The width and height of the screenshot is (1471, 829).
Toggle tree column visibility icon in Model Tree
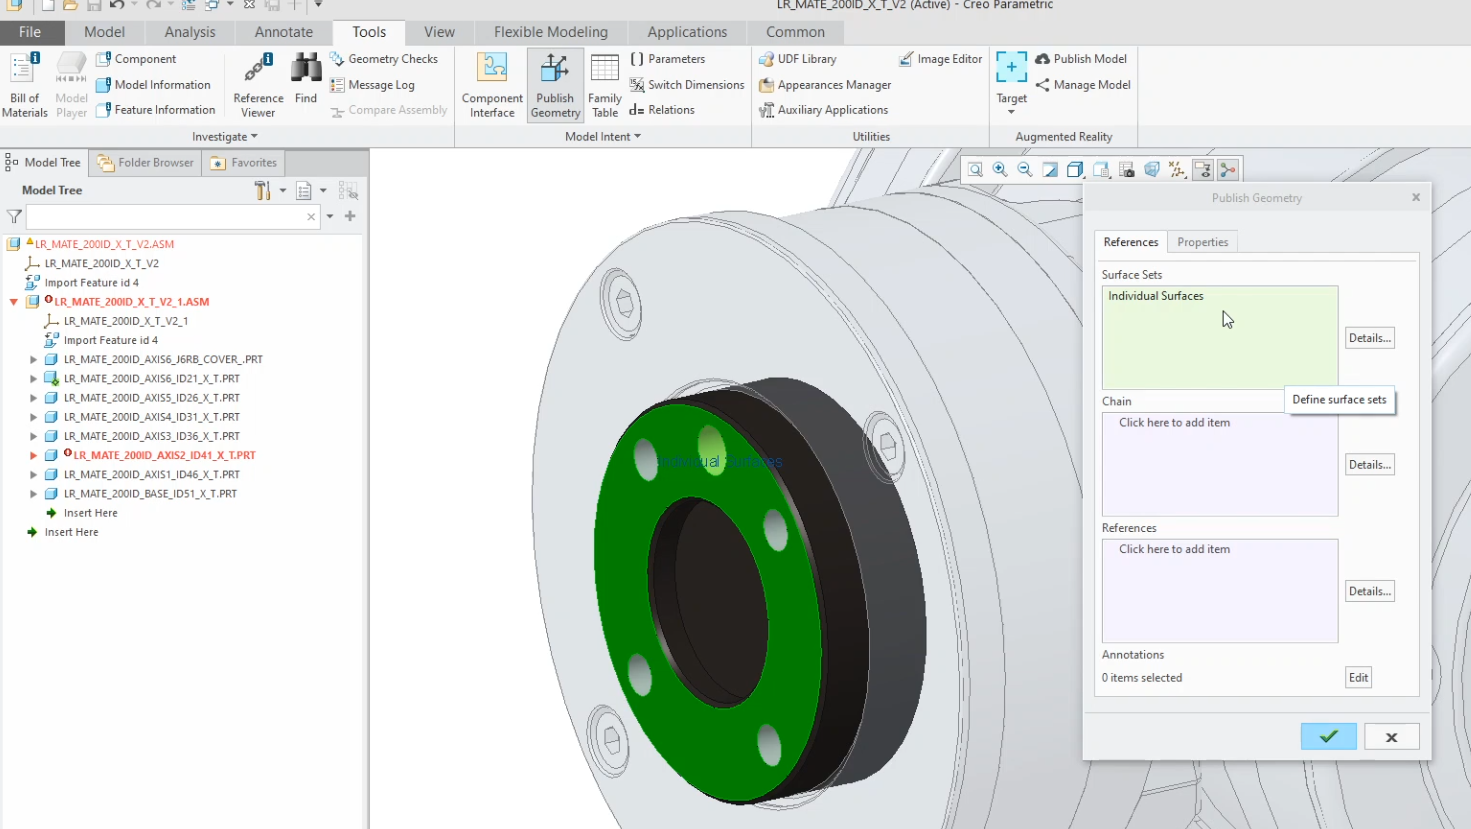click(348, 190)
